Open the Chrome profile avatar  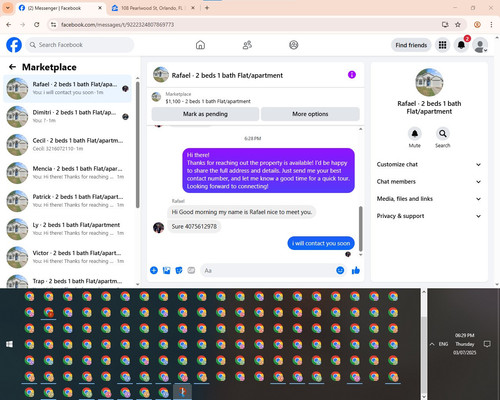[x=477, y=24]
